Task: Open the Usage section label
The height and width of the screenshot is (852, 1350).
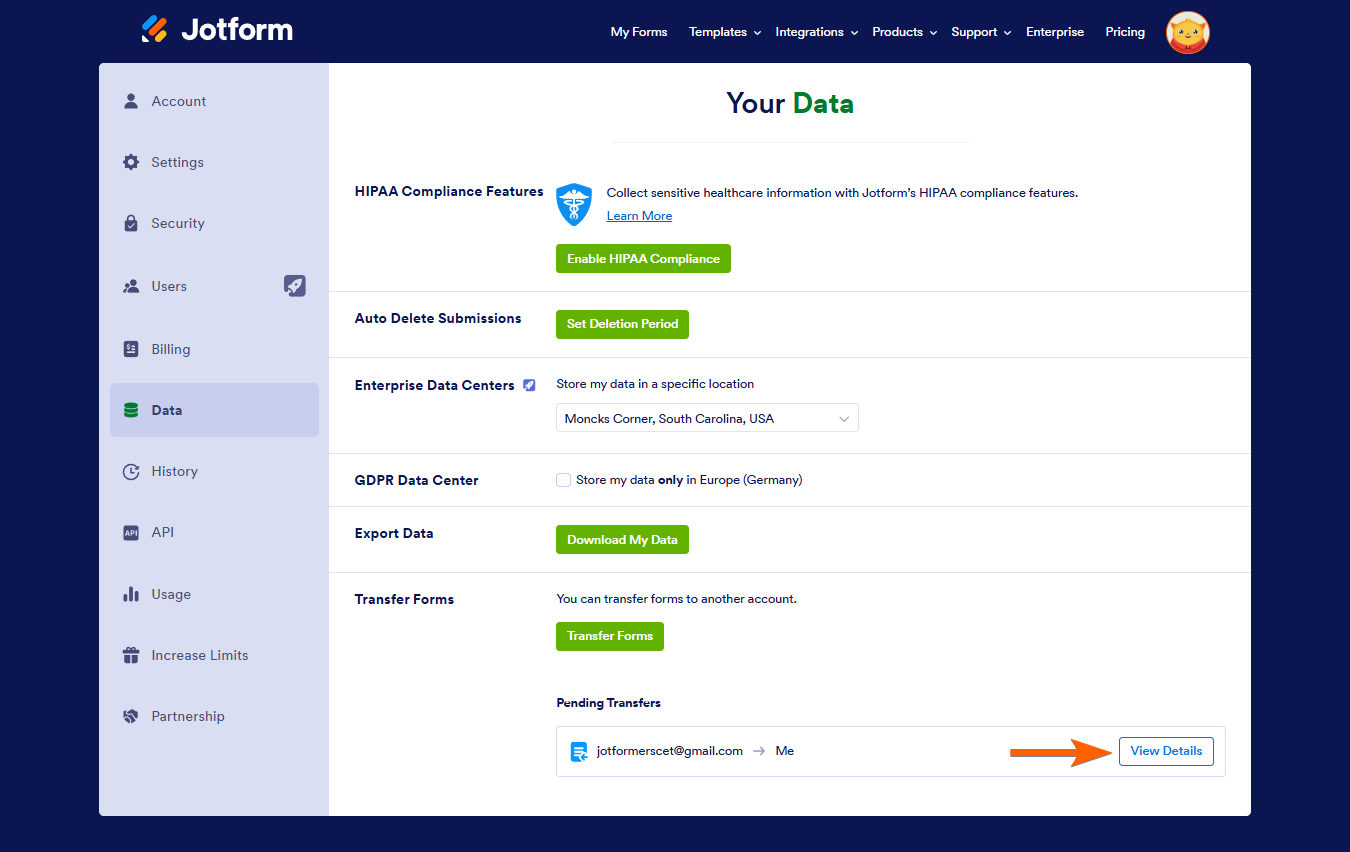Action: click(171, 594)
